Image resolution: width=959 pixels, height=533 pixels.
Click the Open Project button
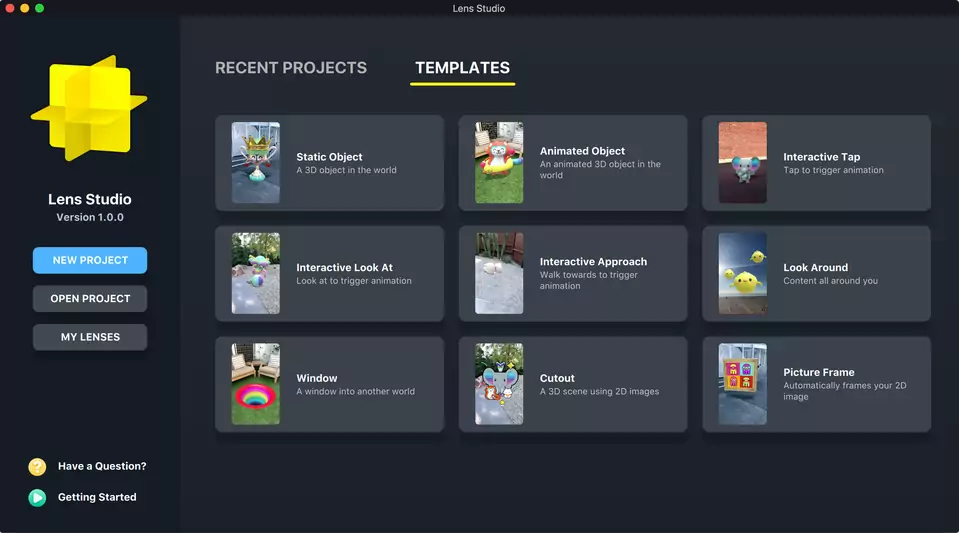click(x=90, y=299)
